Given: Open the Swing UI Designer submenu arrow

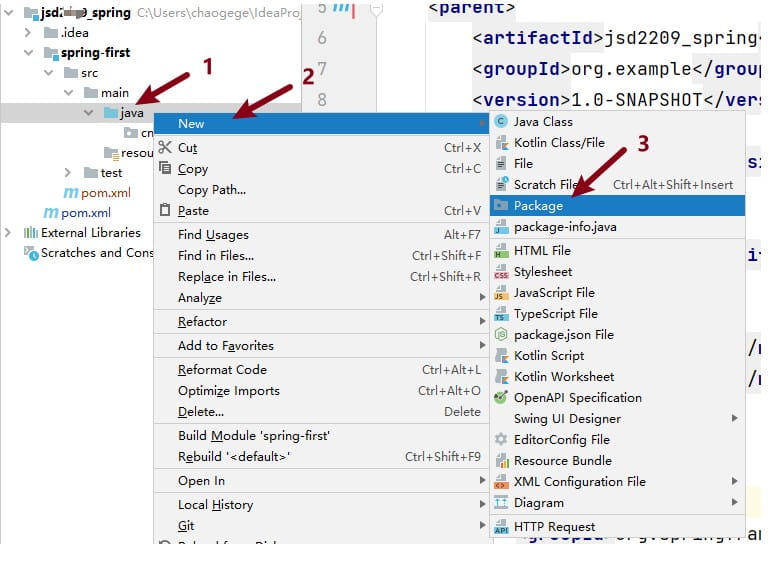Looking at the screenshot, I should tap(735, 418).
